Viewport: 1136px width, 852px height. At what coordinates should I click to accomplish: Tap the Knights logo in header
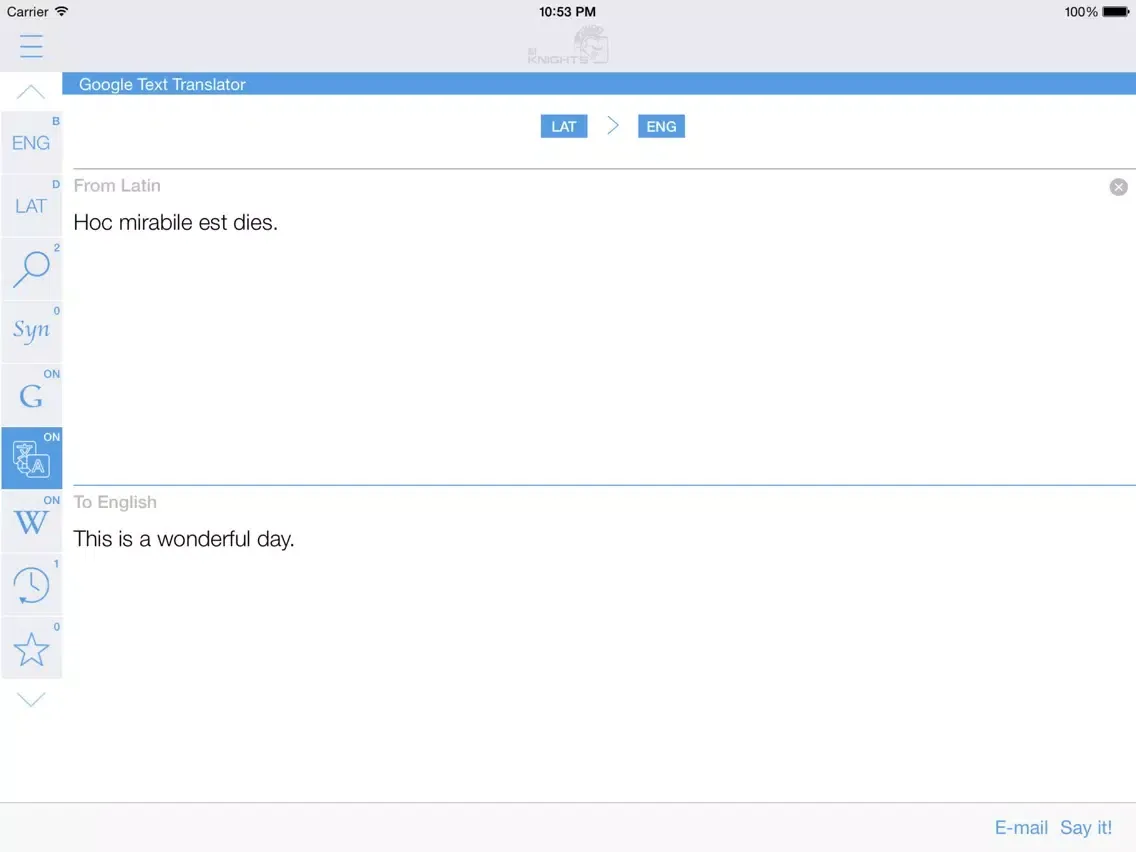pos(569,47)
